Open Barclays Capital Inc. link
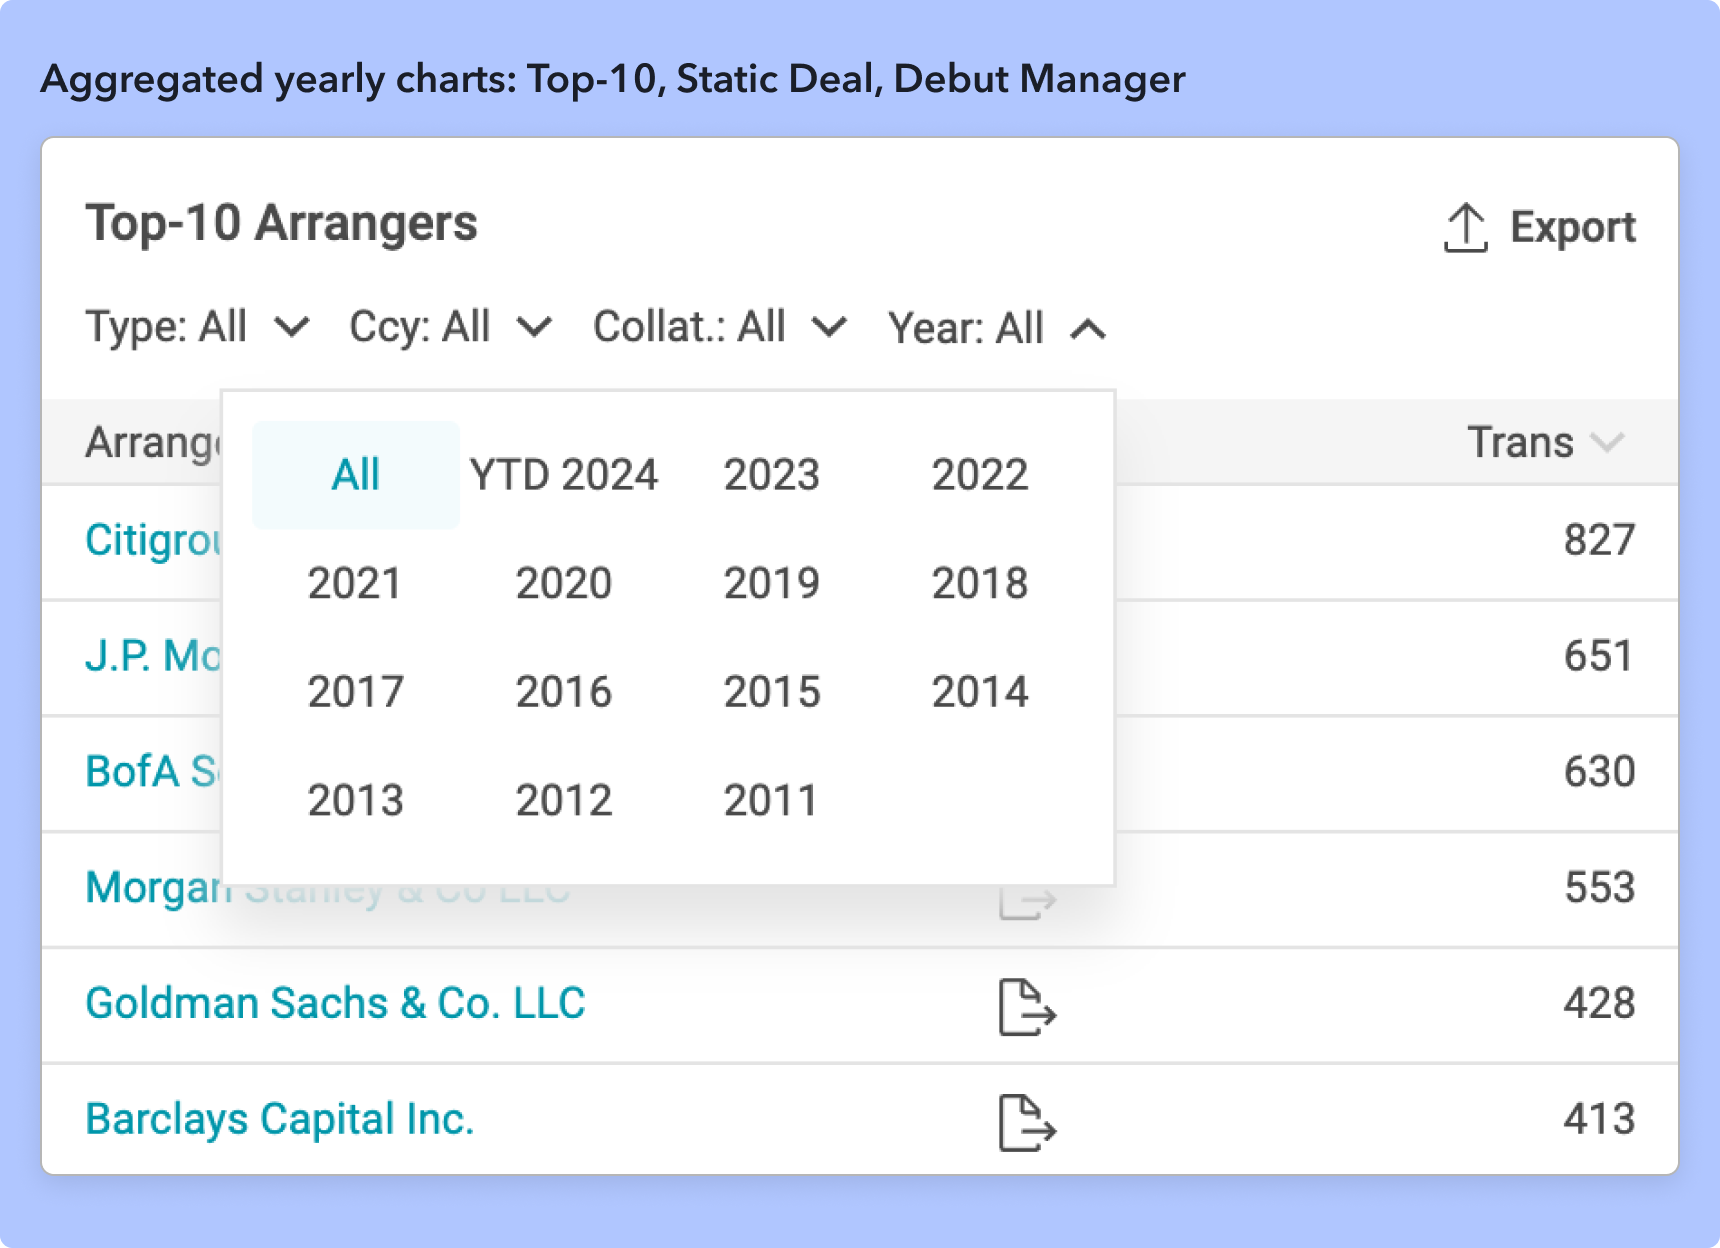 pos(279,1119)
